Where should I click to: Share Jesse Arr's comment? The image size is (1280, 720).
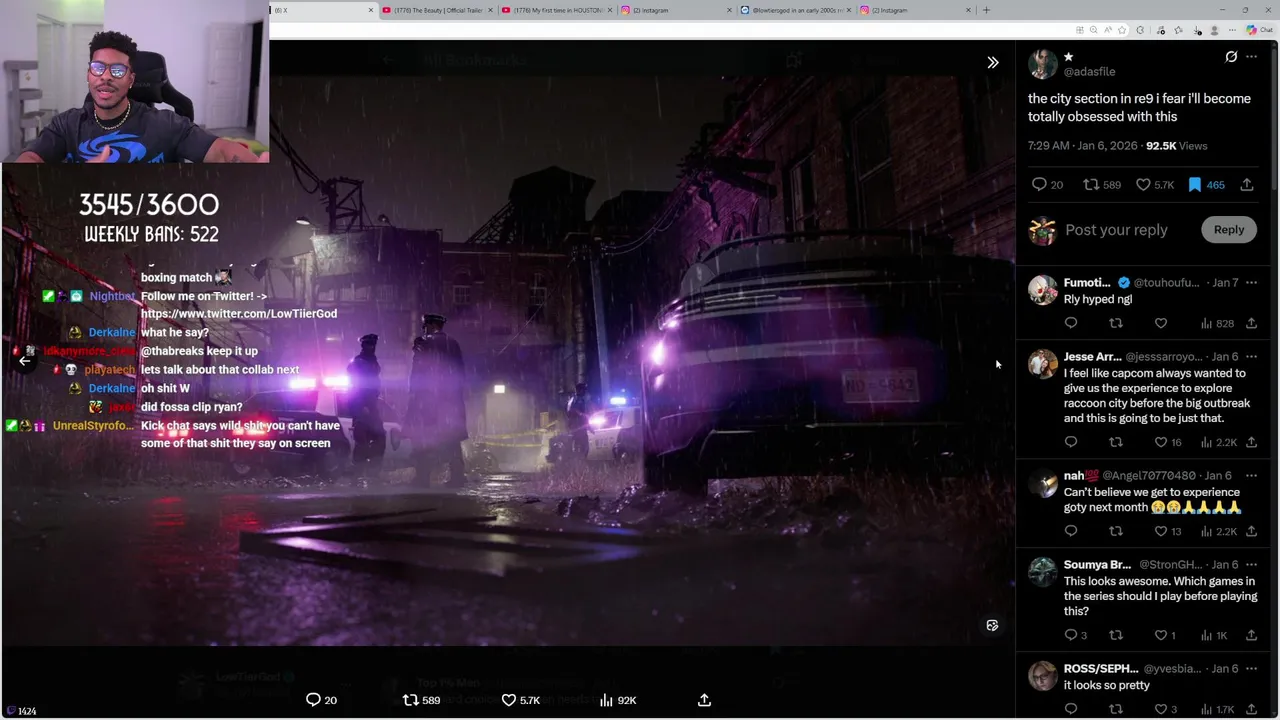pyautogui.click(x=1251, y=442)
